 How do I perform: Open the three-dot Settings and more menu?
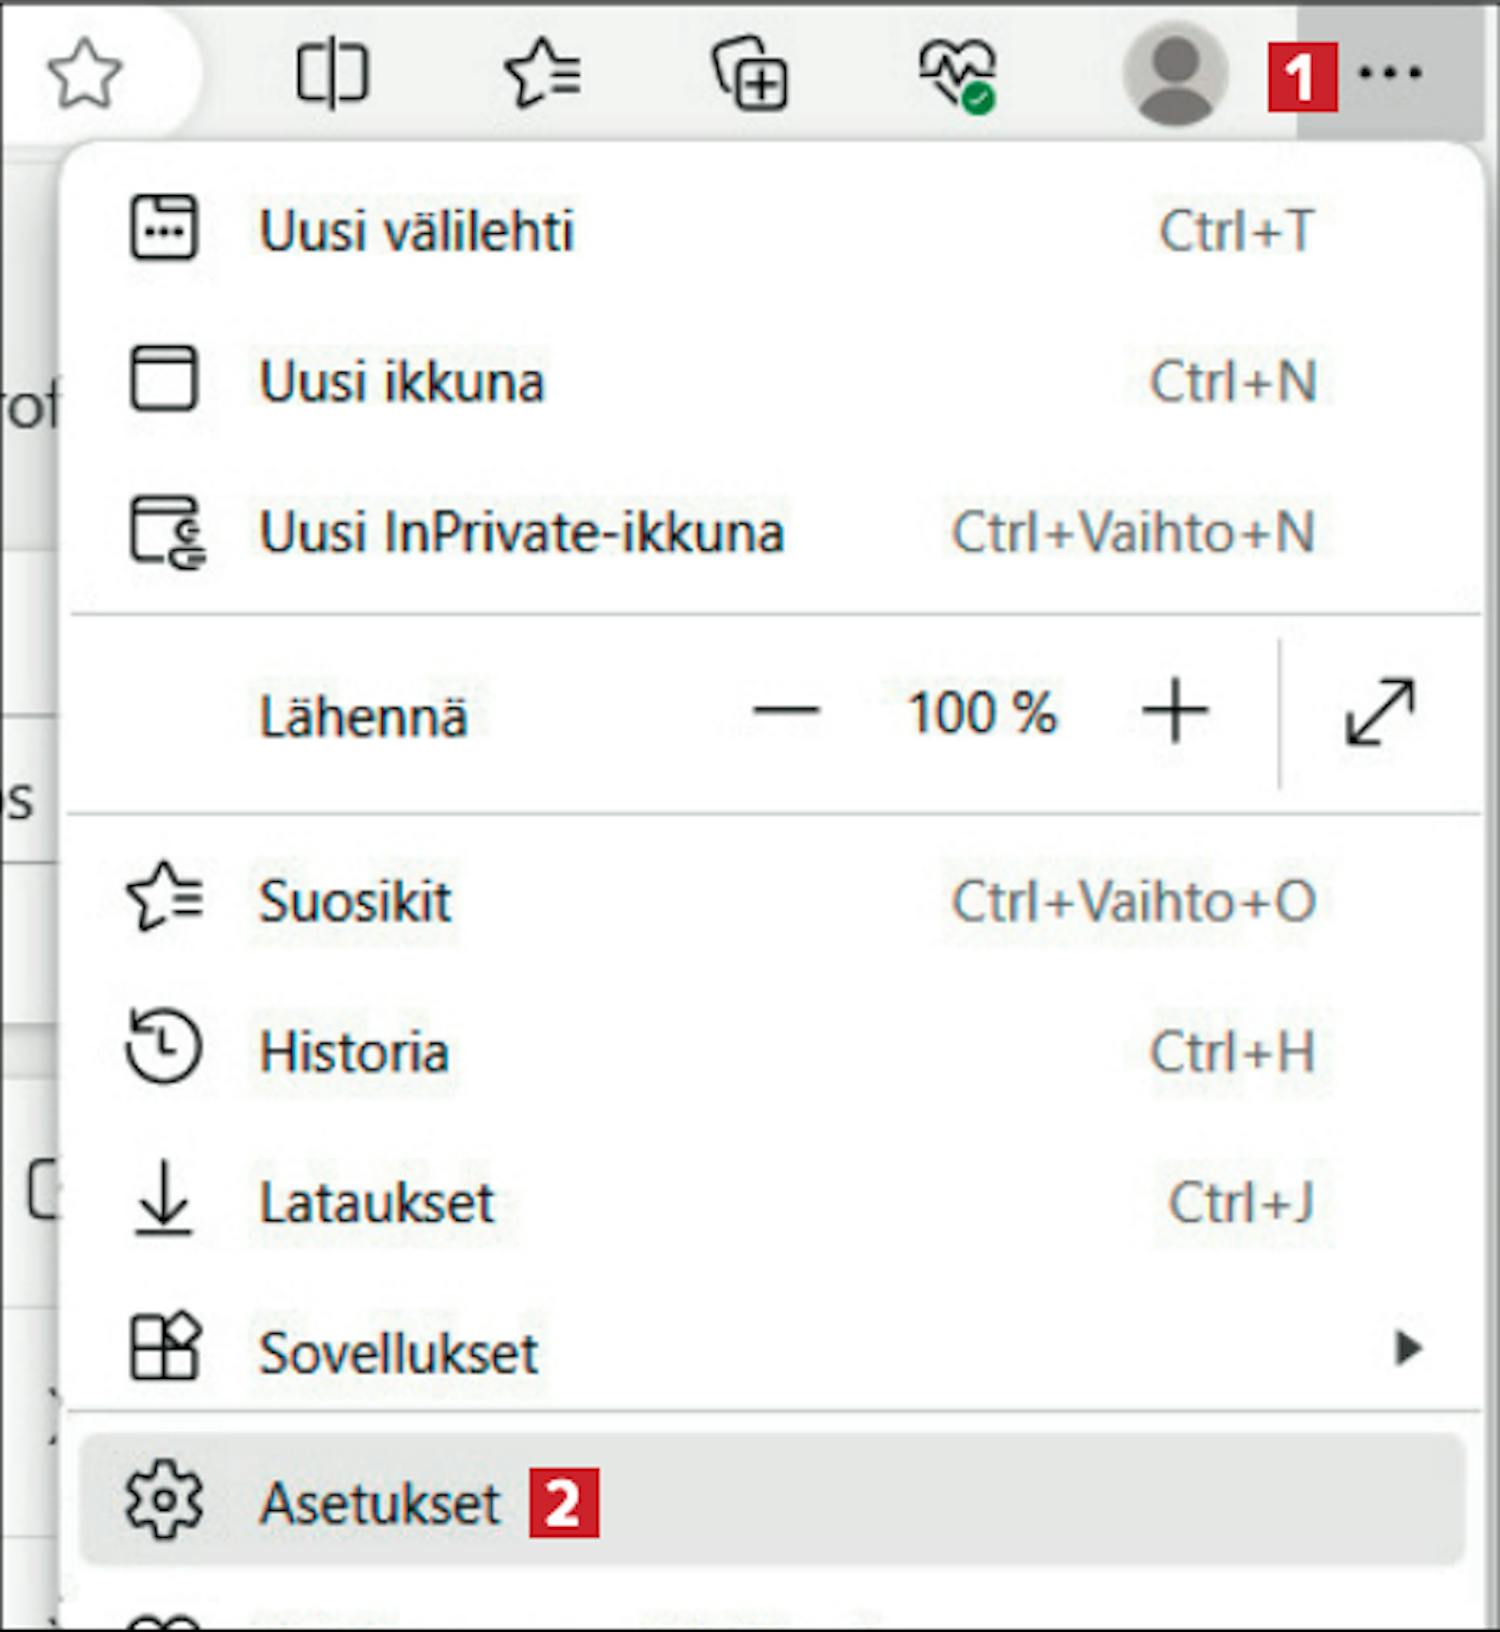pyautogui.click(x=1390, y=72)
